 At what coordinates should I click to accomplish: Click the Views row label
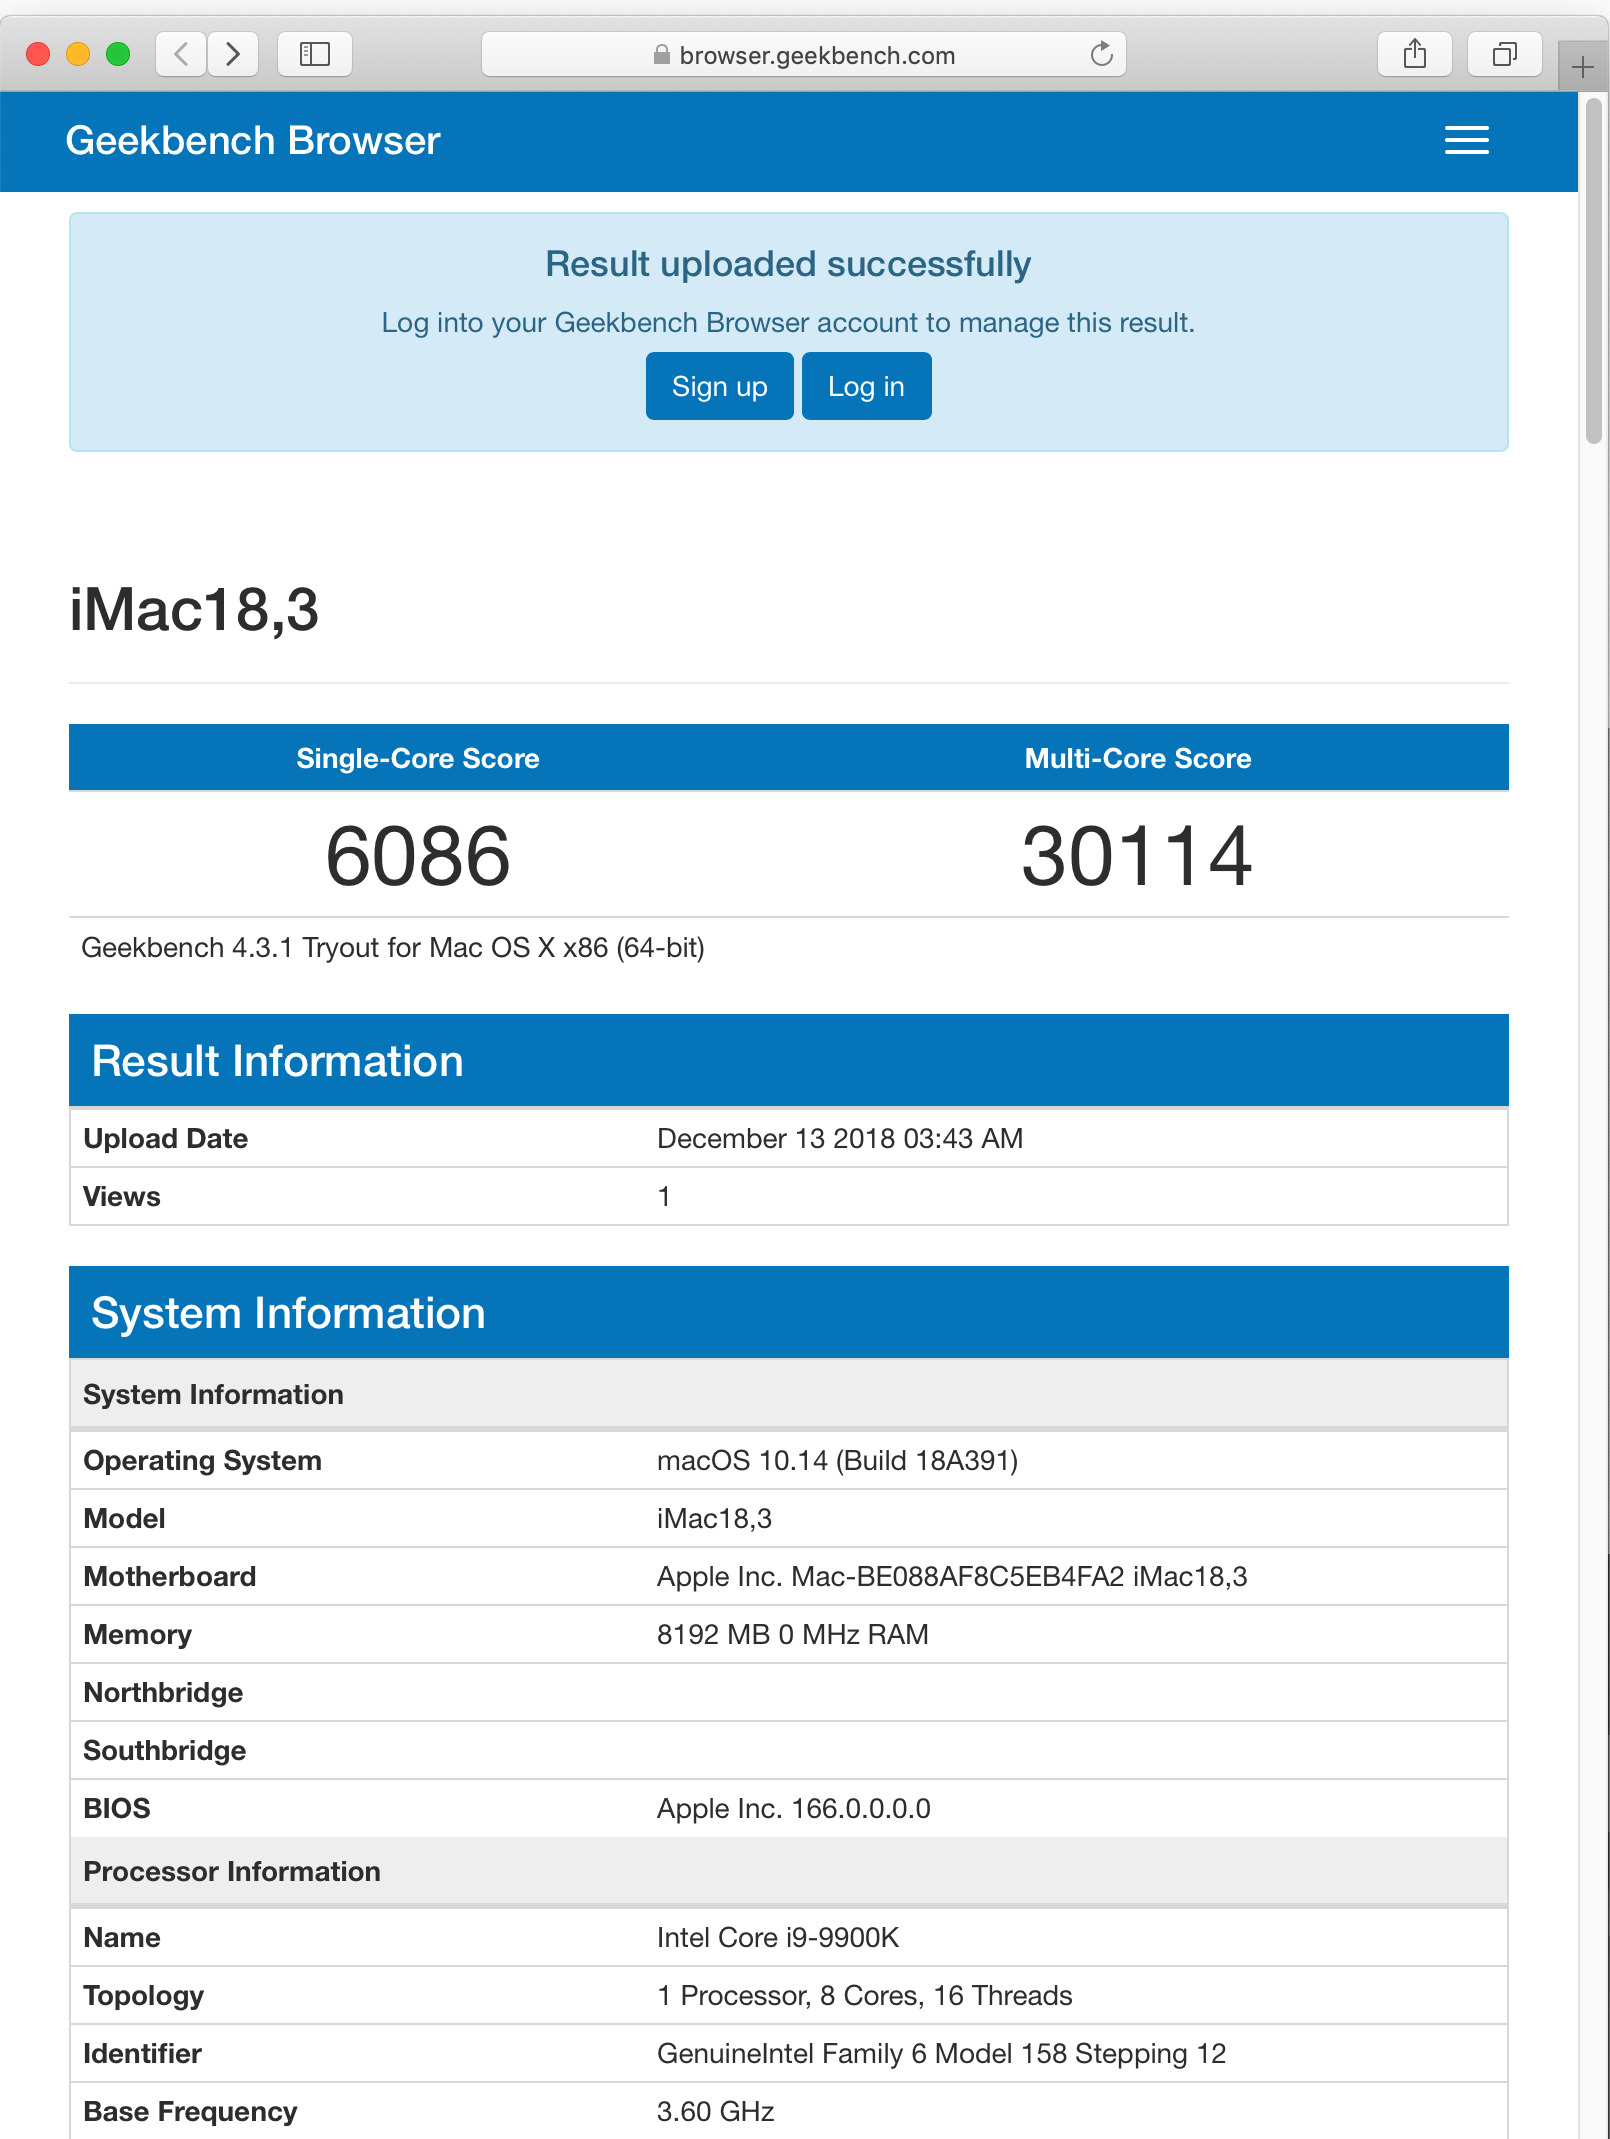(122, 1196)
